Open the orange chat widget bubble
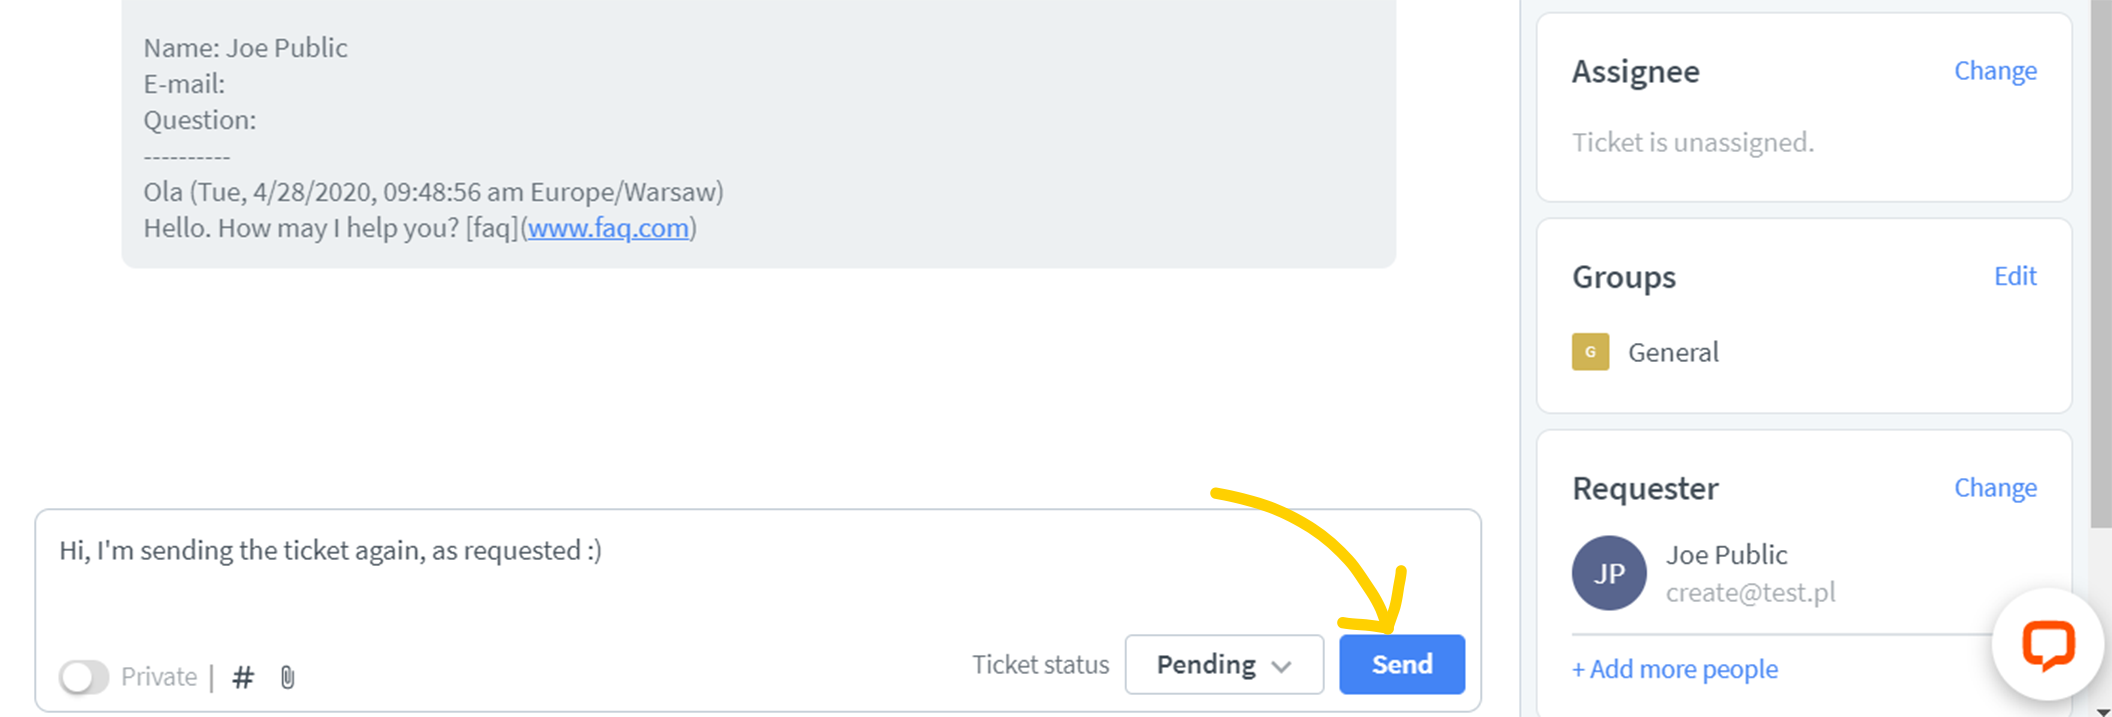 click(2047, 645)
